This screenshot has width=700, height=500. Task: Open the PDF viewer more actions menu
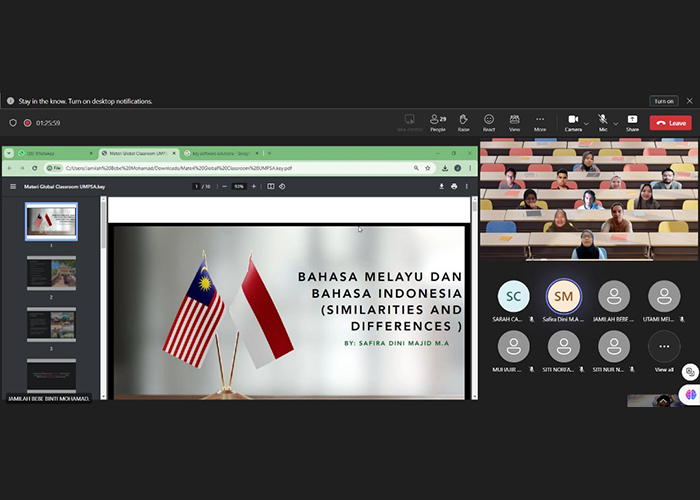click(467, 186)
